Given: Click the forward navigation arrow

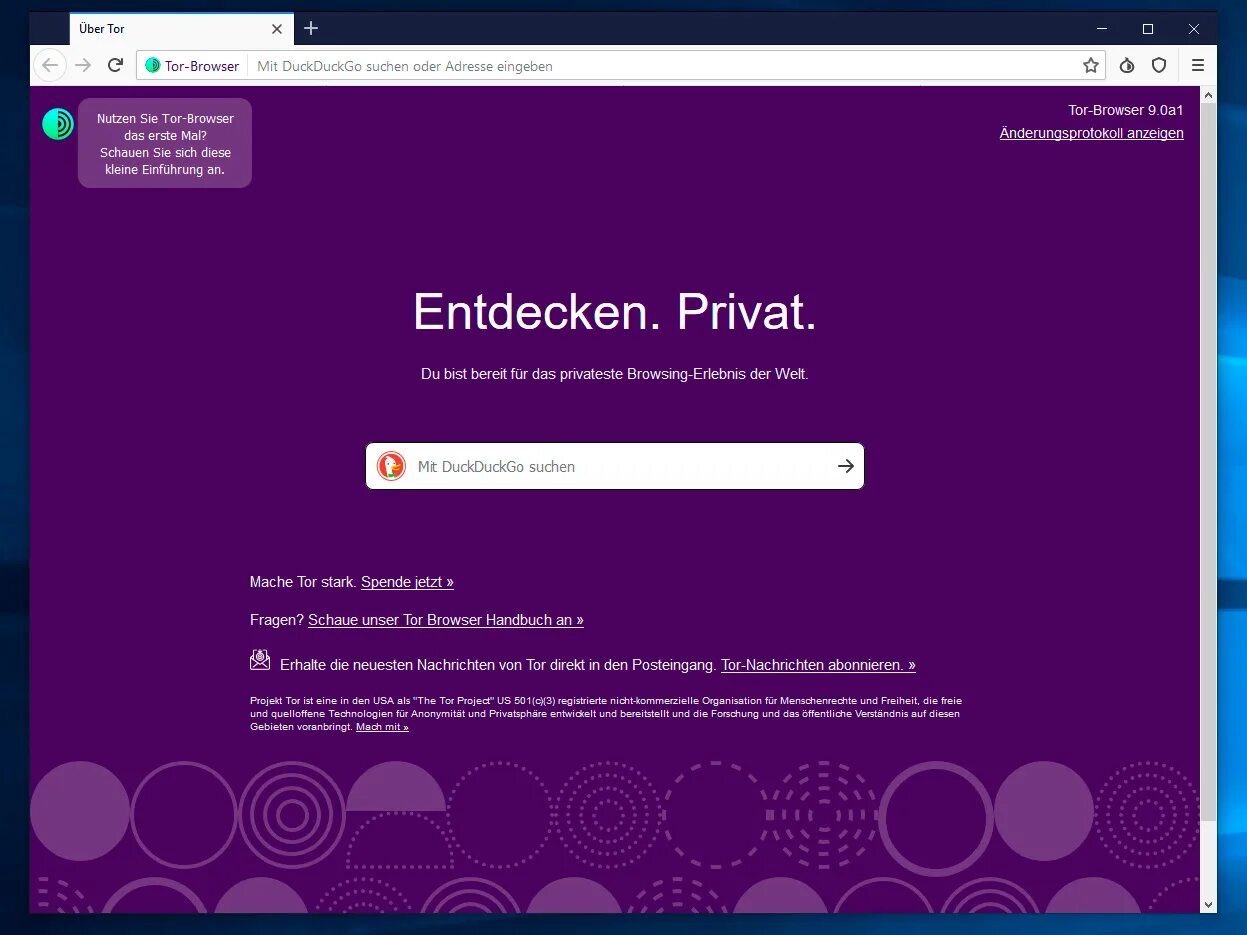Looking at the screenshot, I should (x=83, y=65).
